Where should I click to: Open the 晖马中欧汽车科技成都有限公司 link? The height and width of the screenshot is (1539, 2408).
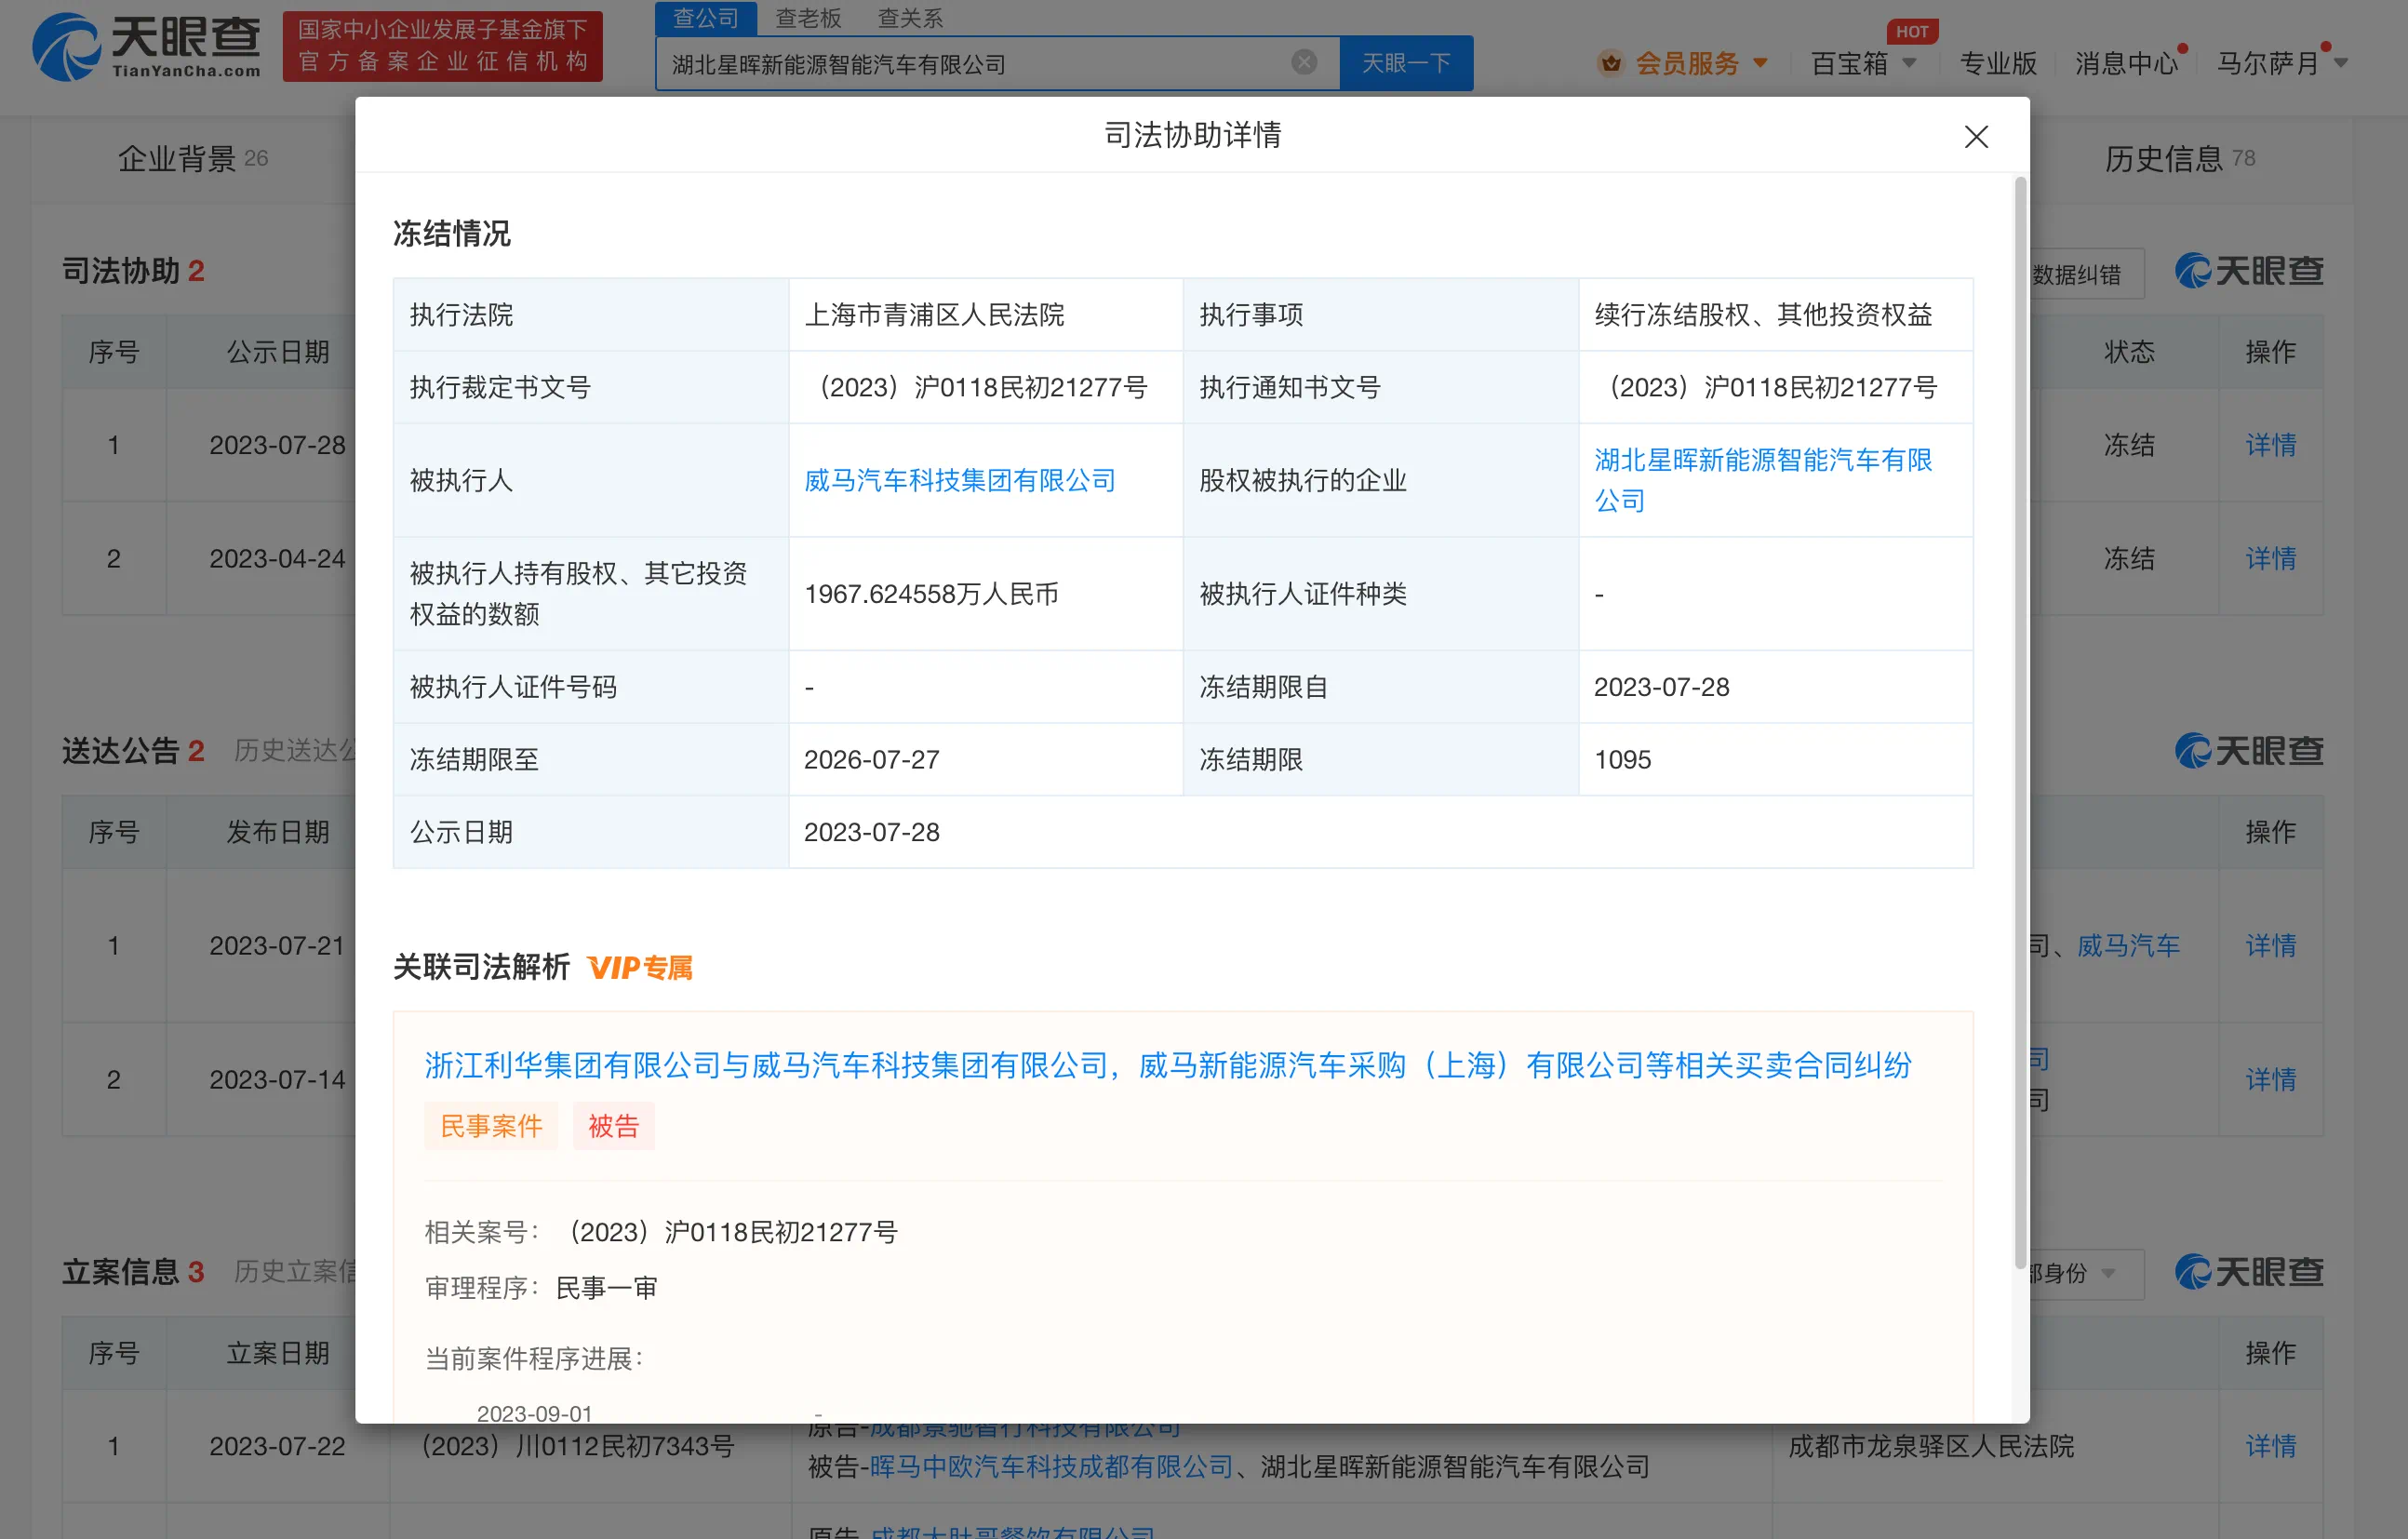coord(1051,1467)
